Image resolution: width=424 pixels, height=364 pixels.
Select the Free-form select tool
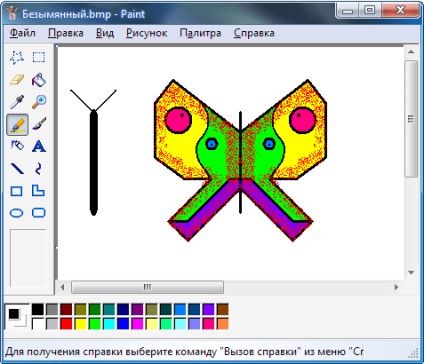click(17, 57)
